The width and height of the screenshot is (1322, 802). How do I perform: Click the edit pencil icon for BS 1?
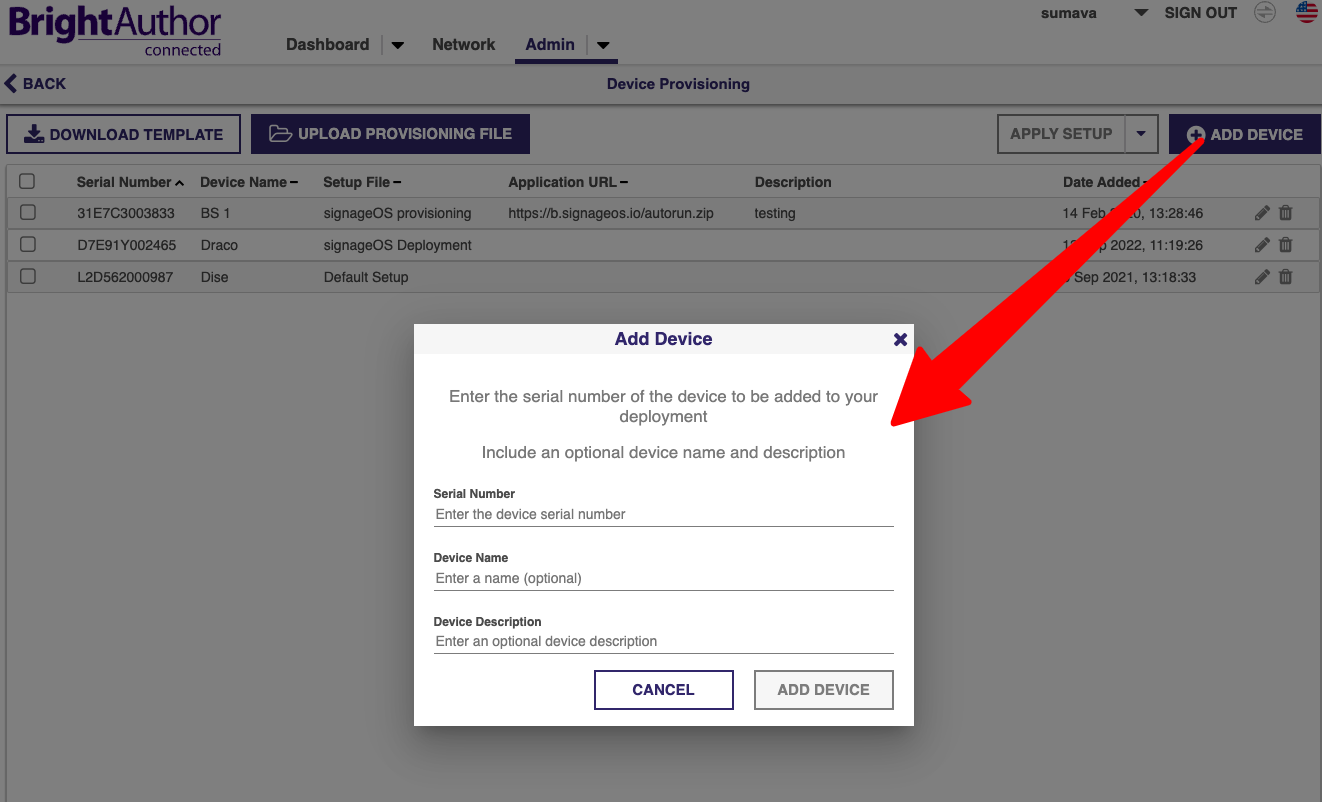[x=1262, y=213]
